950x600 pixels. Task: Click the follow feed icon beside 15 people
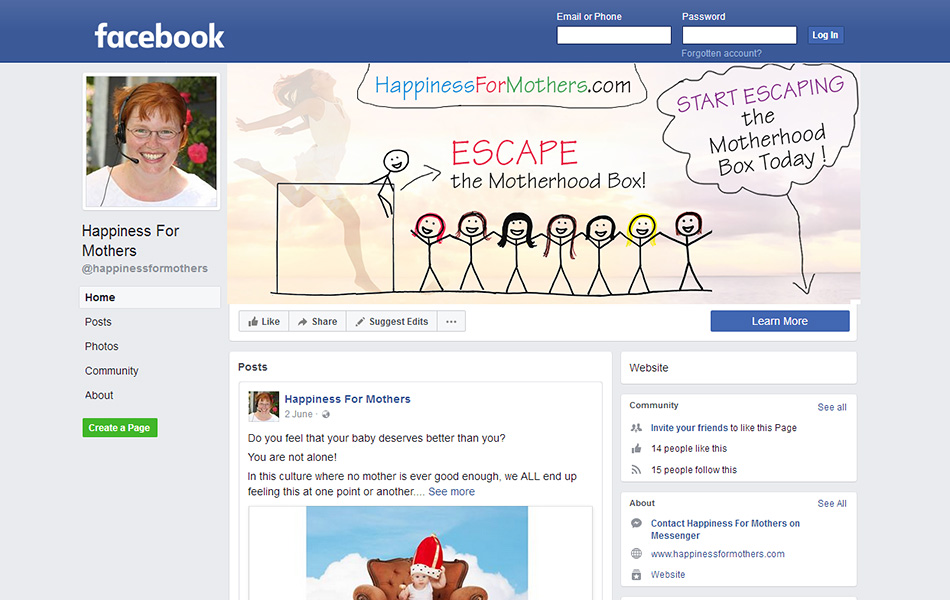click(636, 470)
